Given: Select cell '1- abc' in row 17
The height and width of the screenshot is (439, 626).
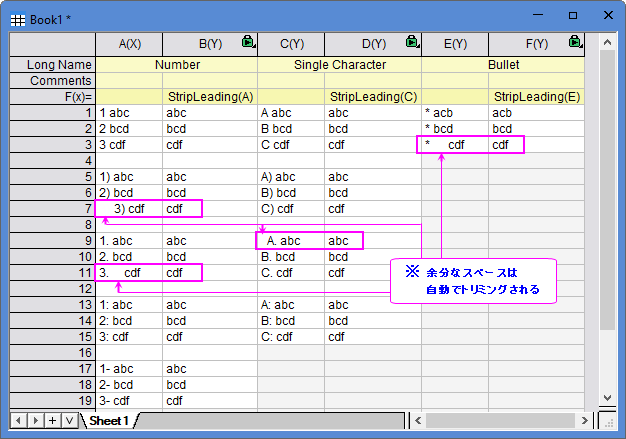Looking at the screenshot, I should (129, 369).
